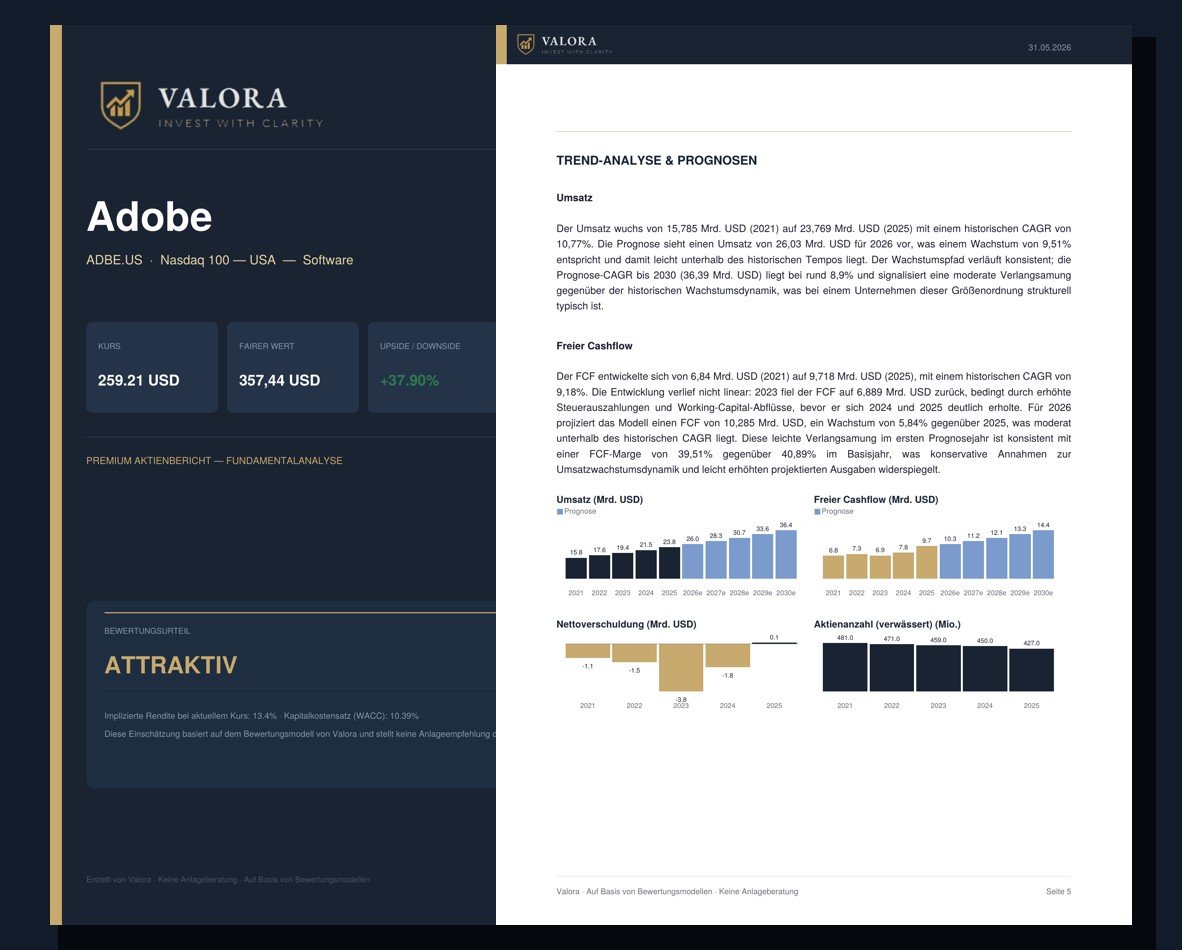This screenshot has width=1182, height=950.
Task: Click the 2026e free cash flow bar labeled 10.3
Action: tap(950, 562)
